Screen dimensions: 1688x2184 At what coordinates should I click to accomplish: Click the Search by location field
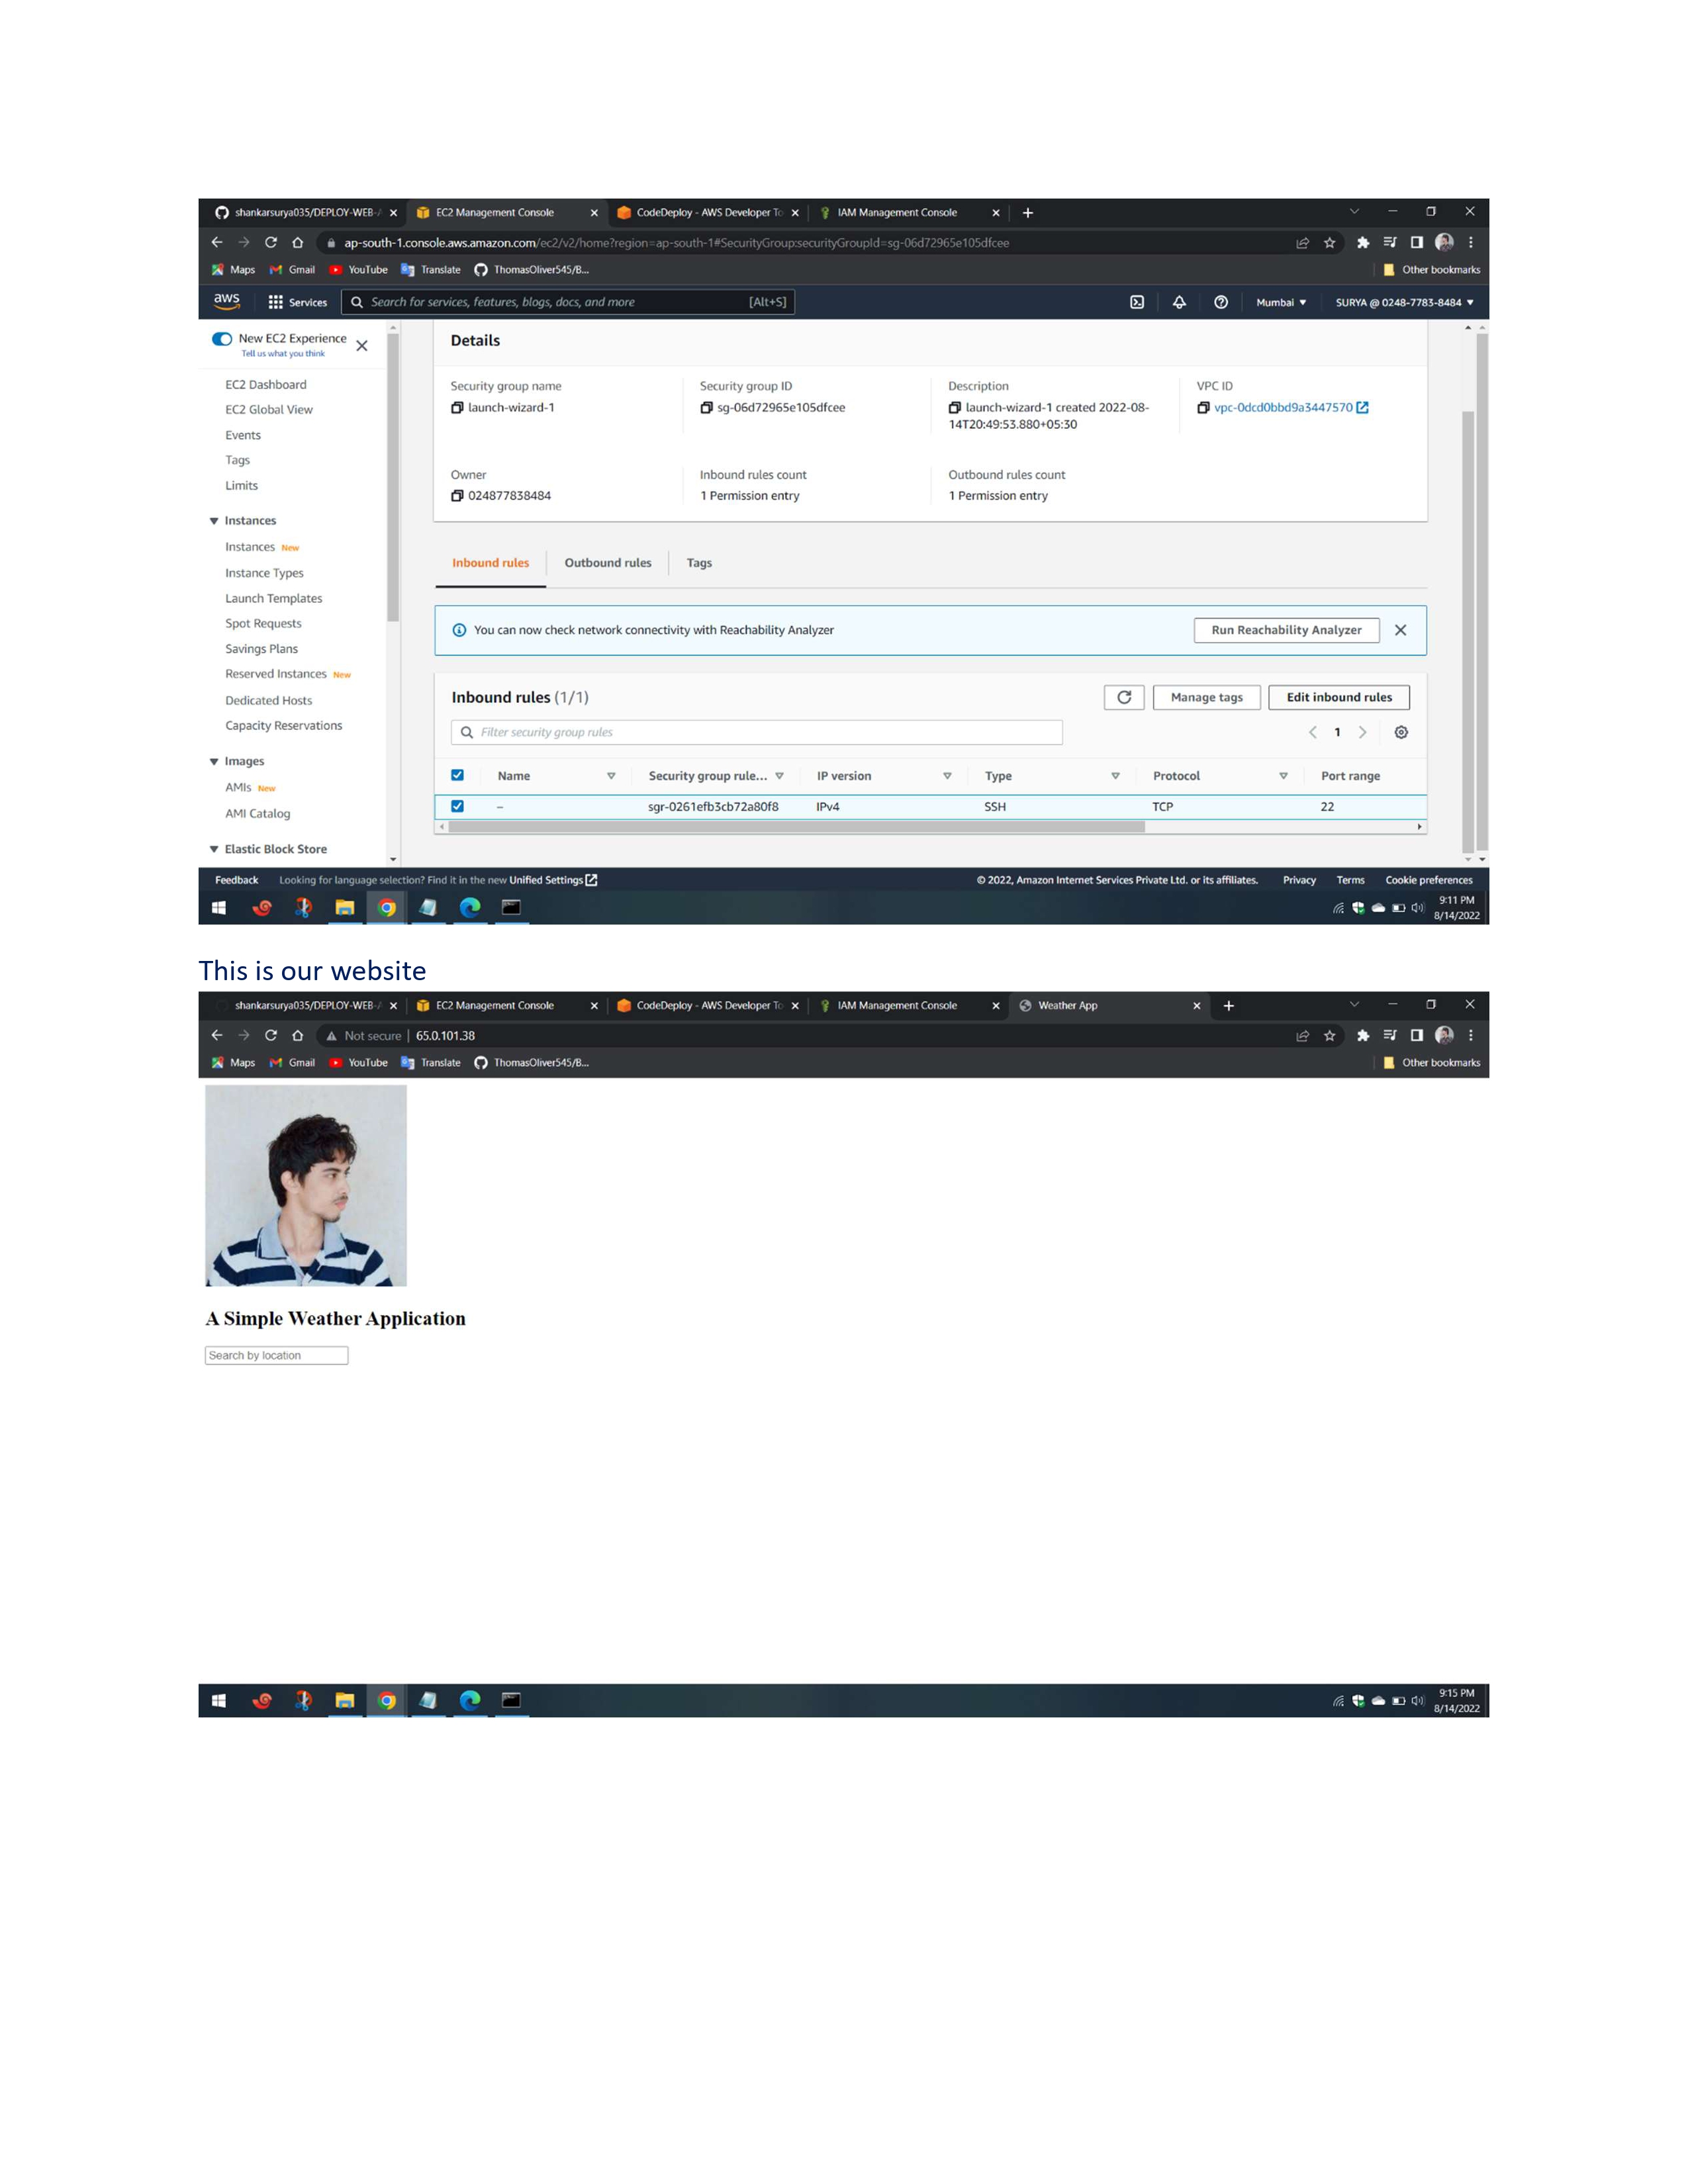[276, 1355]
